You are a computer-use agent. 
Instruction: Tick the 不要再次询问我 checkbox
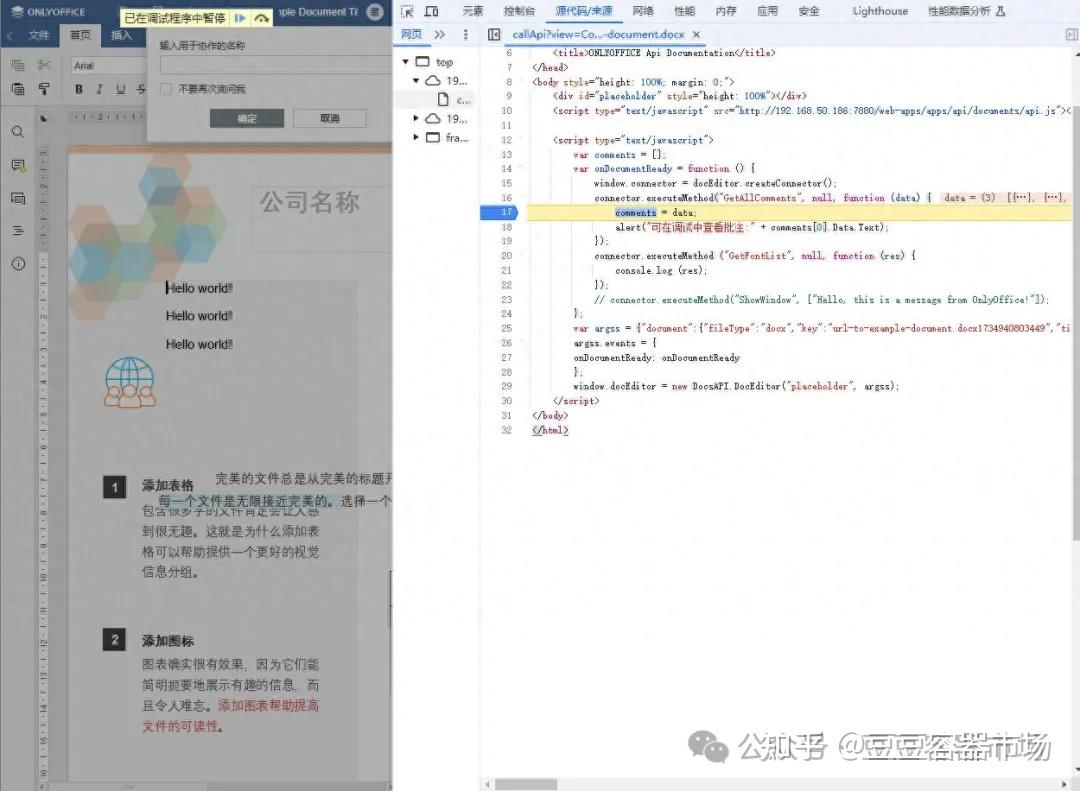click(x=165, y=89)
